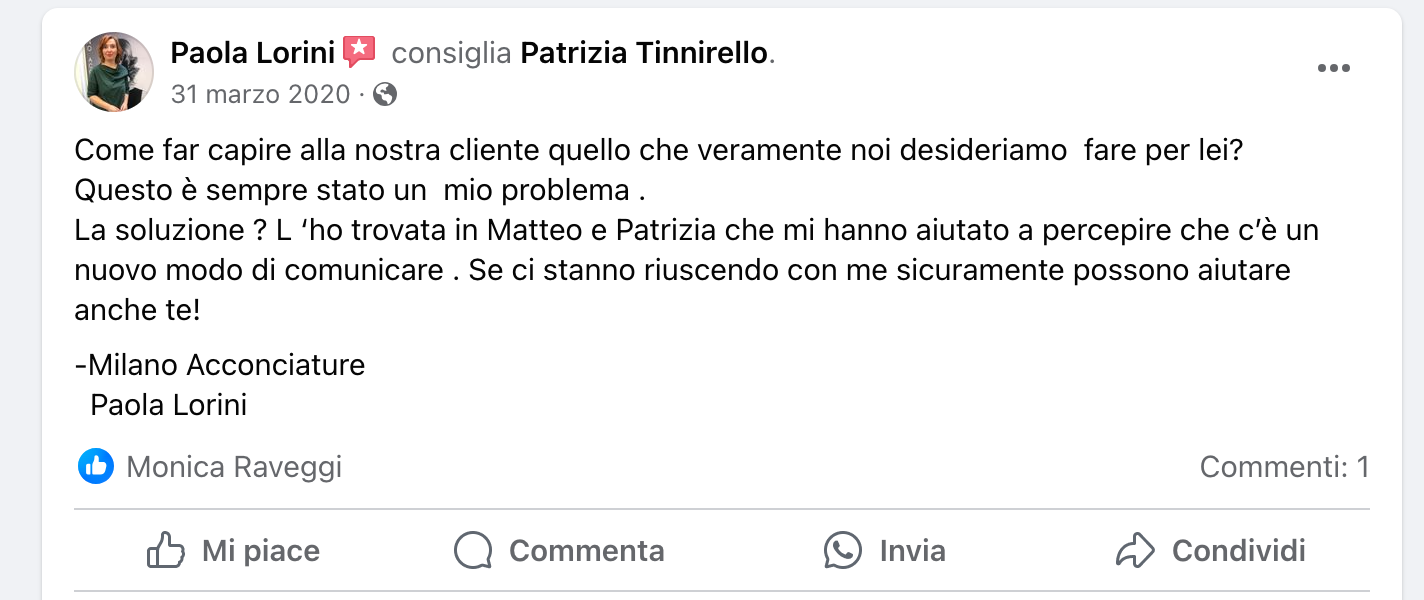Click the Paola Lorini author name
The width and height of the screenshot is (1424, 600).
coord(252,53)
